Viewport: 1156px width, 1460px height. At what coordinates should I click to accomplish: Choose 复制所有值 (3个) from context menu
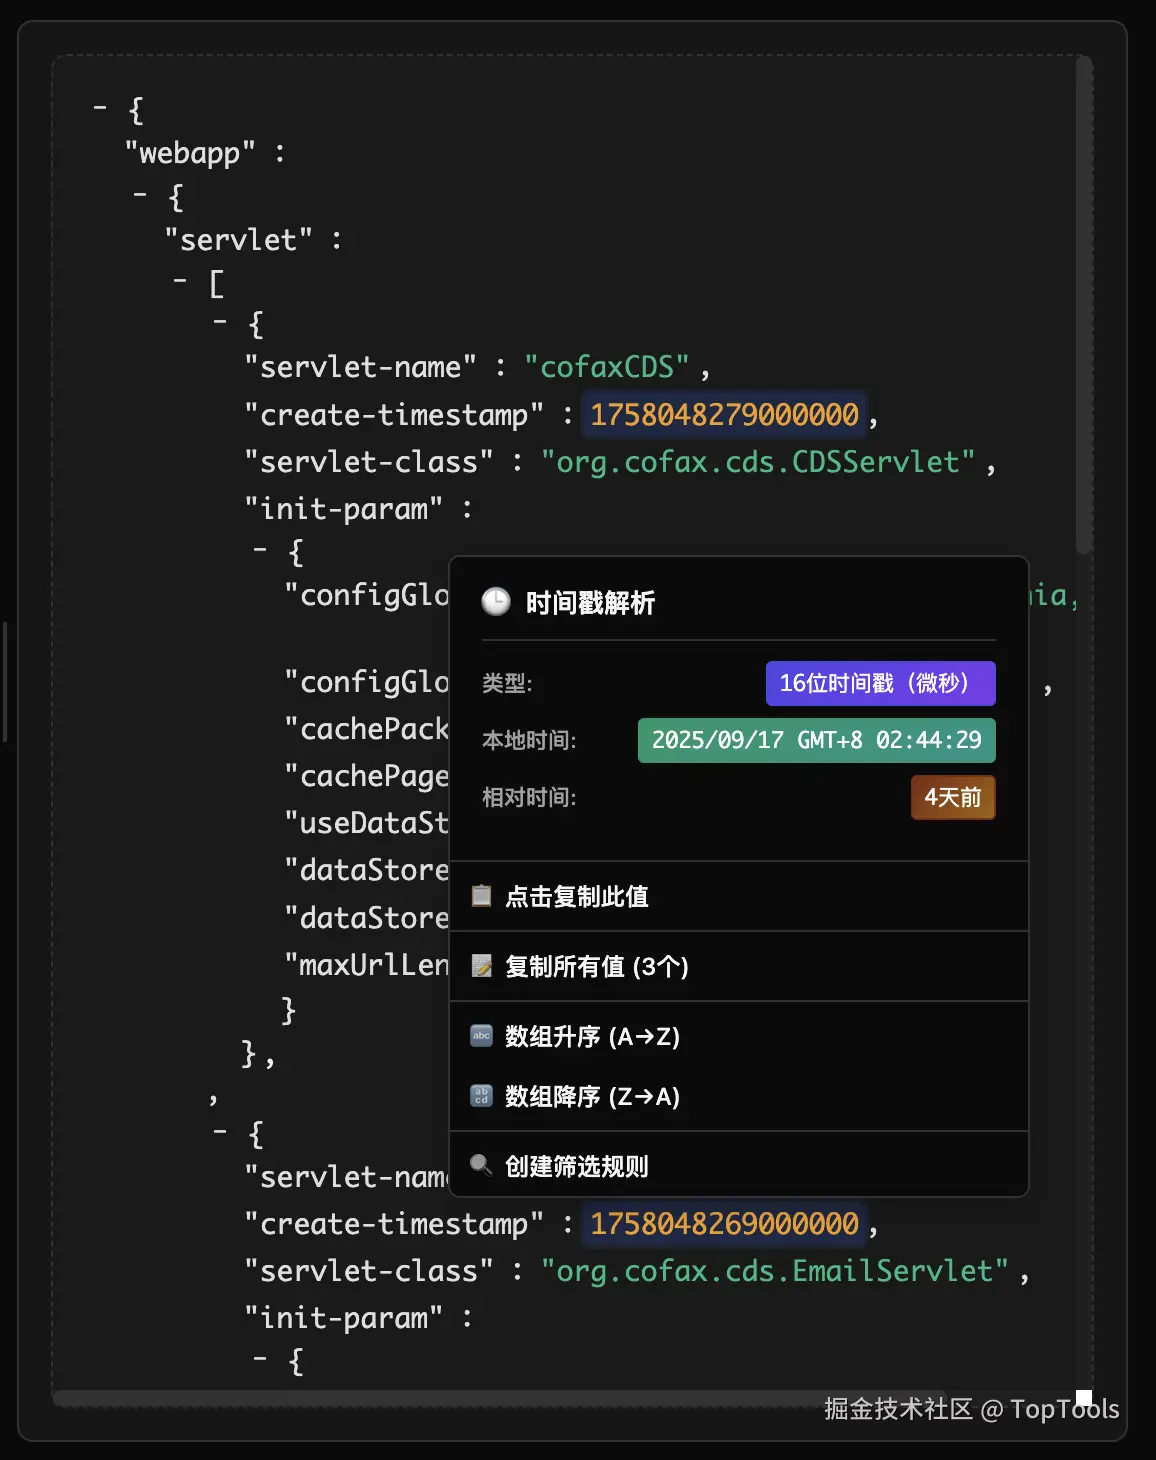pyautogui.click(x=597, y=966)
